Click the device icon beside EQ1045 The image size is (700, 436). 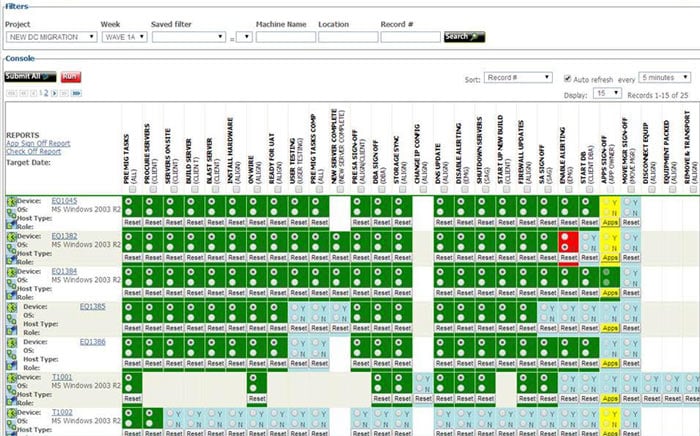pos(11,202)
